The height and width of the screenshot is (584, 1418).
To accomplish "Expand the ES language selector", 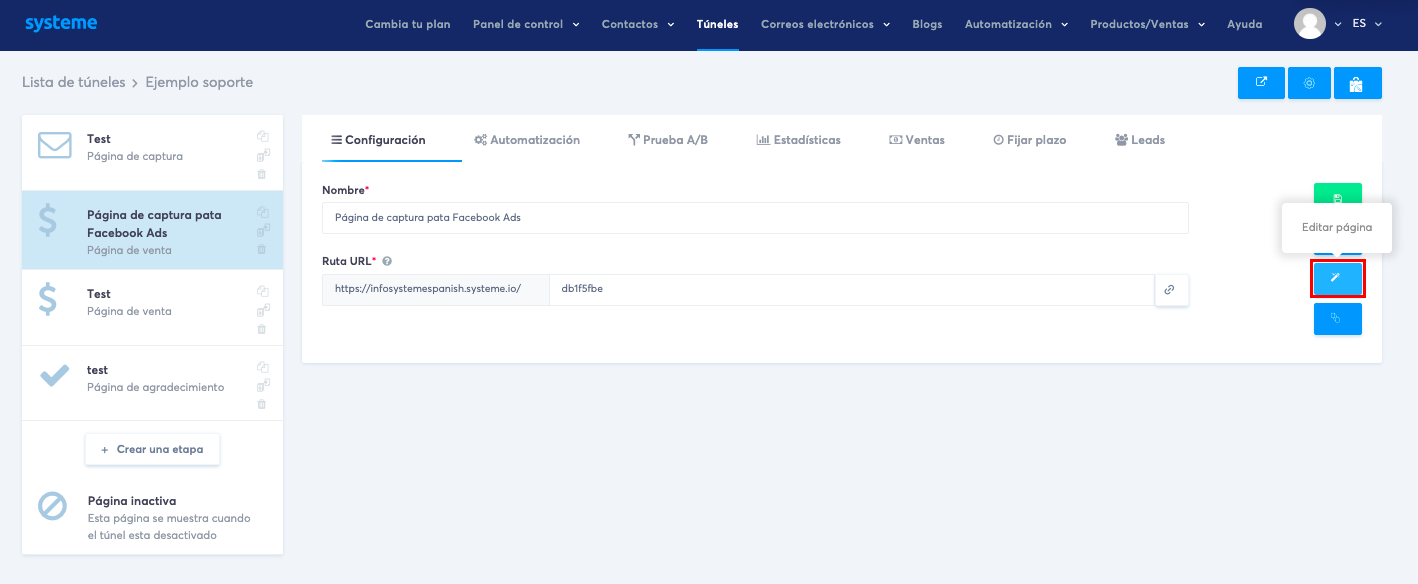I will 1367,23.
